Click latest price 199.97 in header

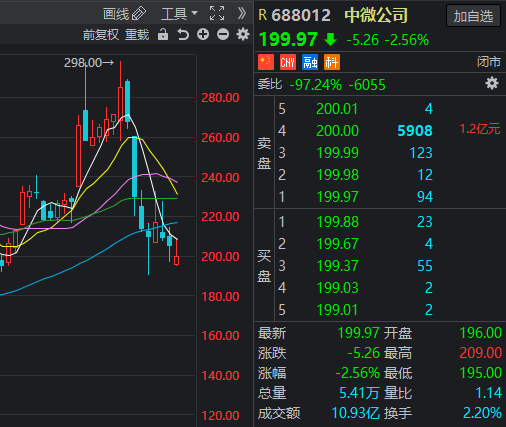288,39
